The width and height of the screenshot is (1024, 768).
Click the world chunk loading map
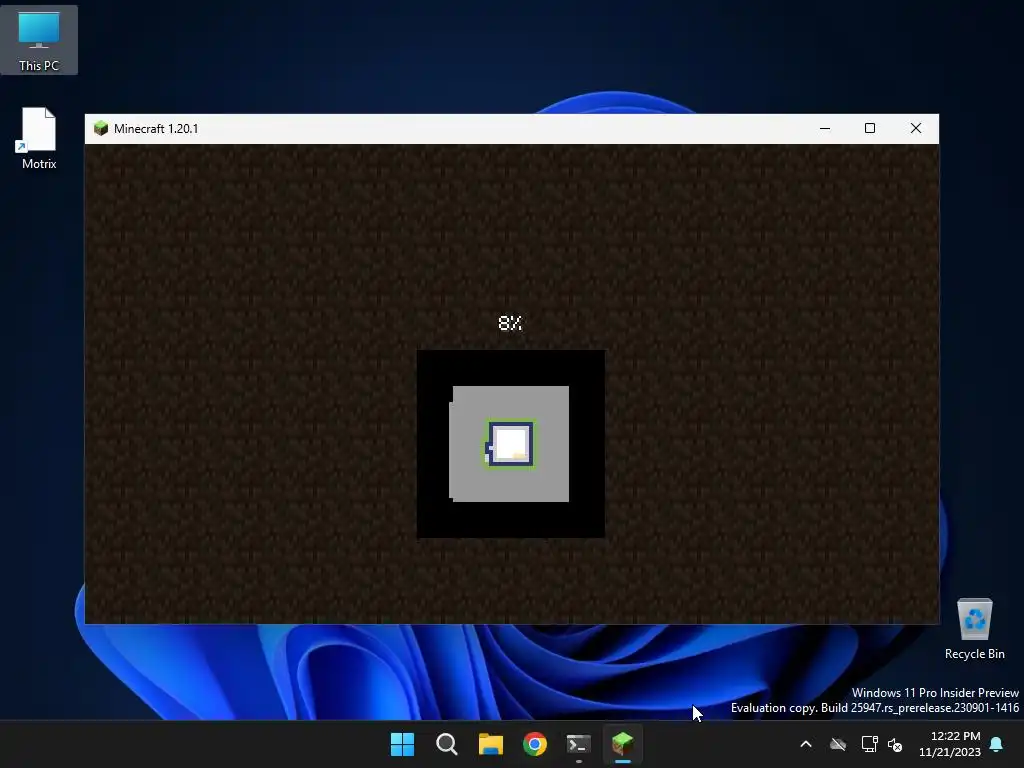(511, 444)
